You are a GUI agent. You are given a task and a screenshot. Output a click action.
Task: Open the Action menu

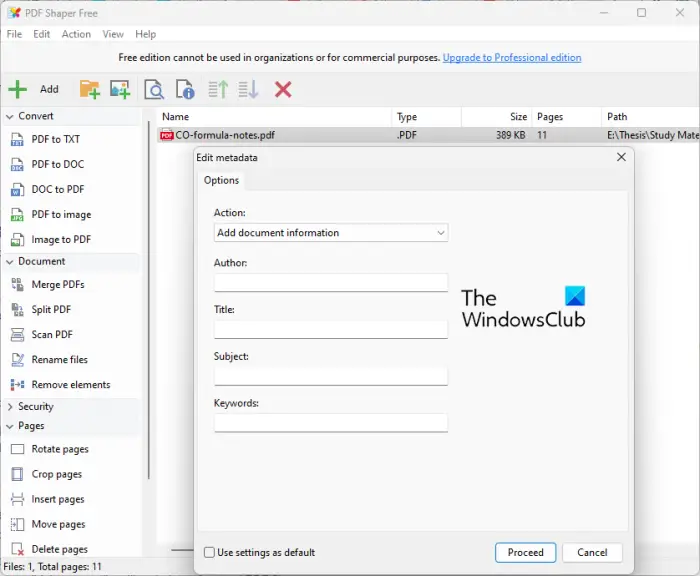click(76, 34)
